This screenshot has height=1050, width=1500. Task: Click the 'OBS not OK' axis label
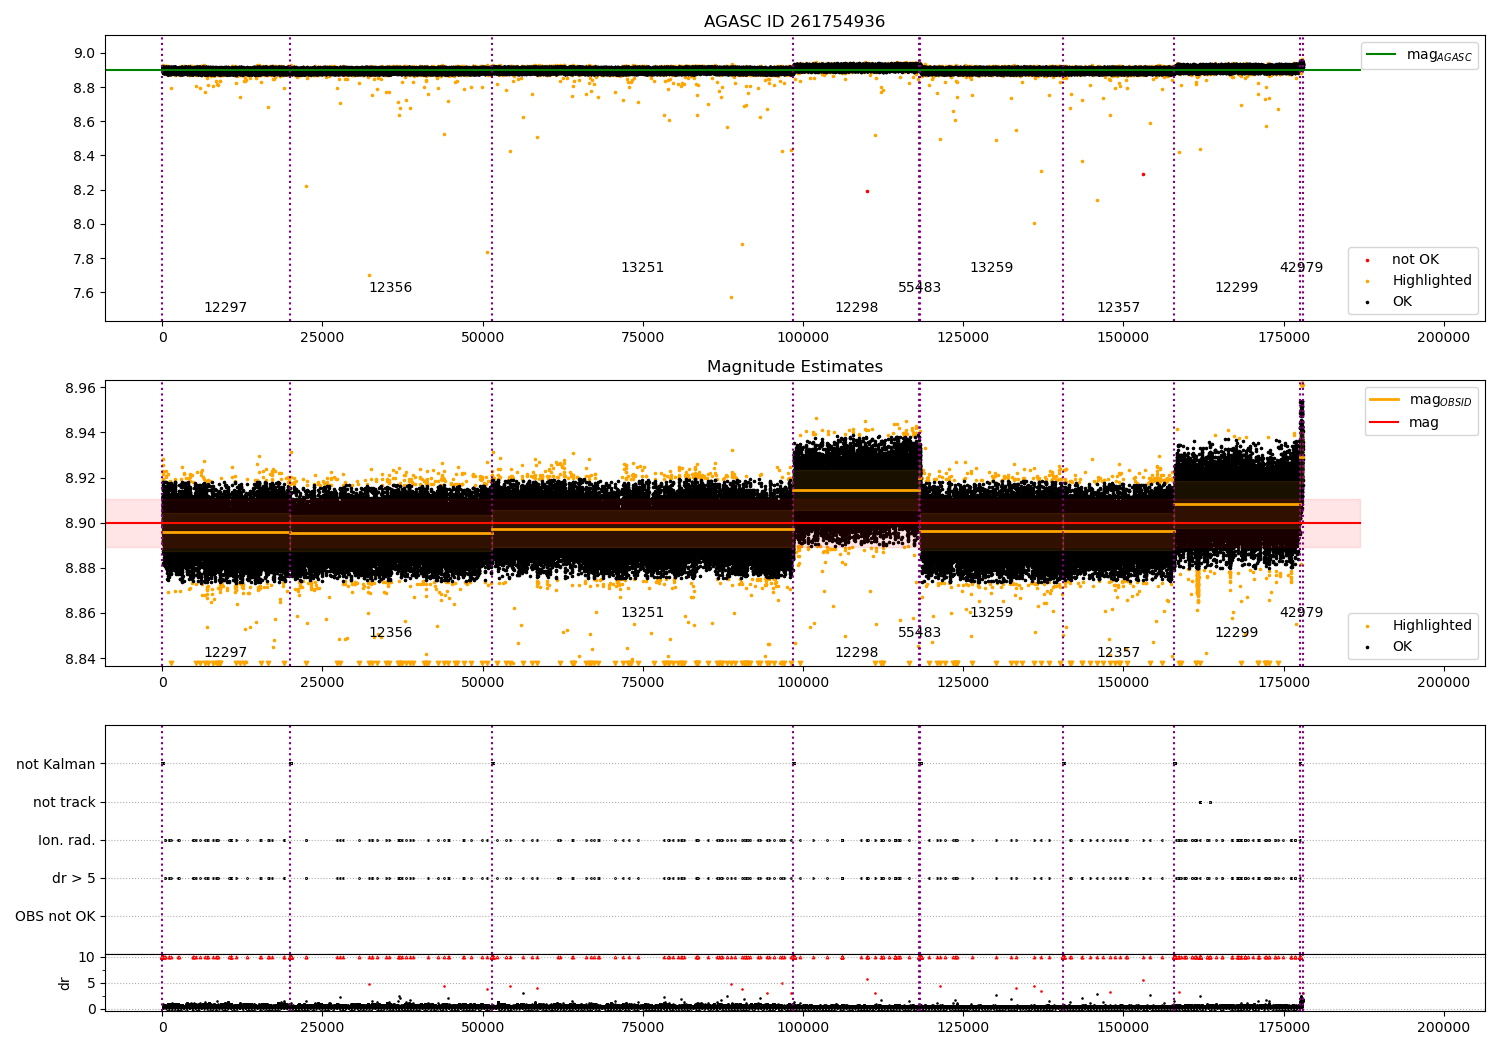(x=55, y=917)
